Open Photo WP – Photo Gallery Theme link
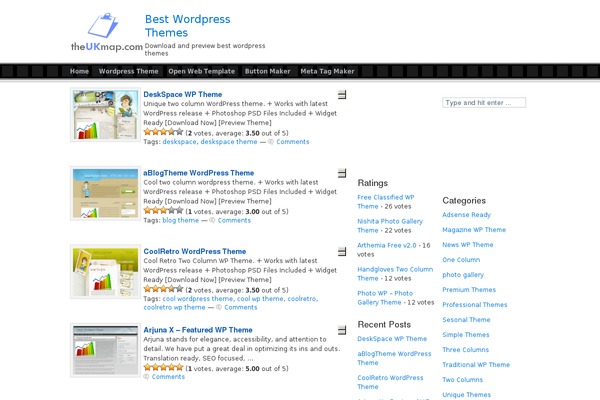 point(385,298)
